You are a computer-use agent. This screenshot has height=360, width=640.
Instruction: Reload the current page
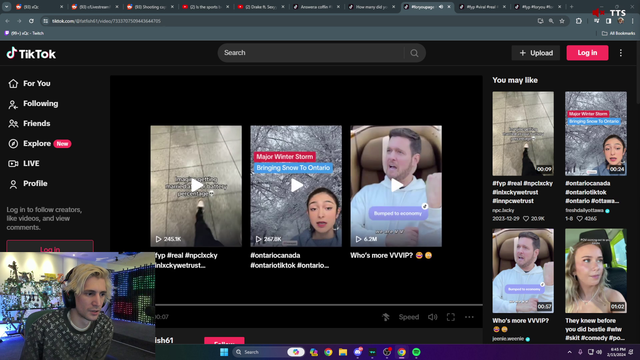[x=31, y=21]
